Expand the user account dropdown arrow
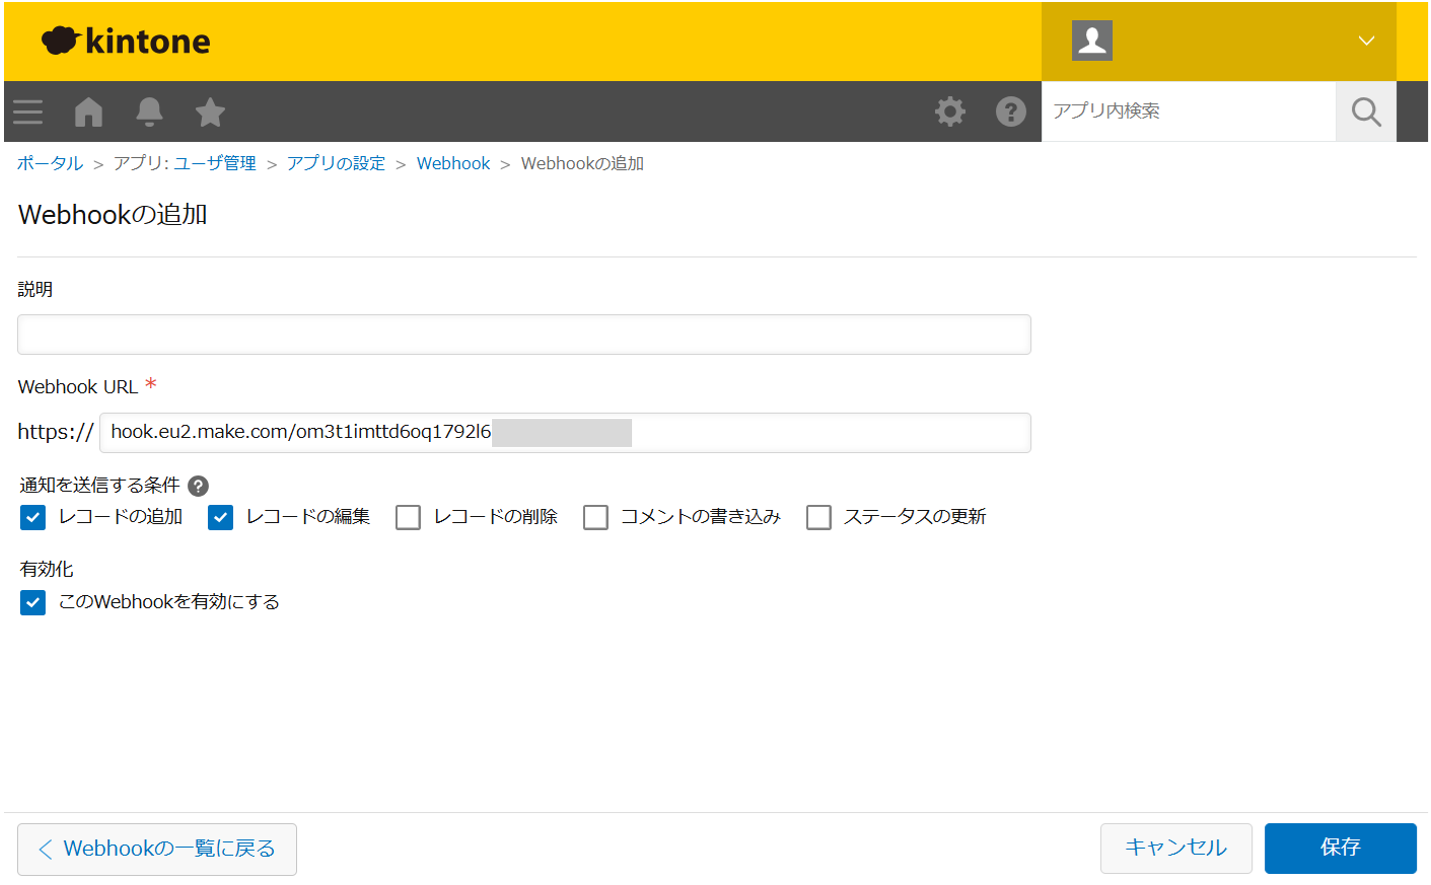The height and width of the screenshot is (885, 1431). point(1366,41)
